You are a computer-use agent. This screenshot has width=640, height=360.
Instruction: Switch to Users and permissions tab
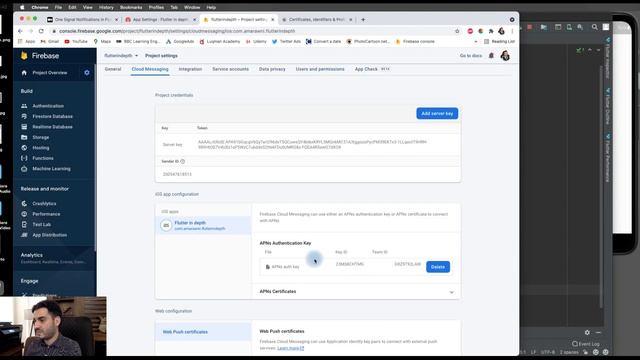320,69
